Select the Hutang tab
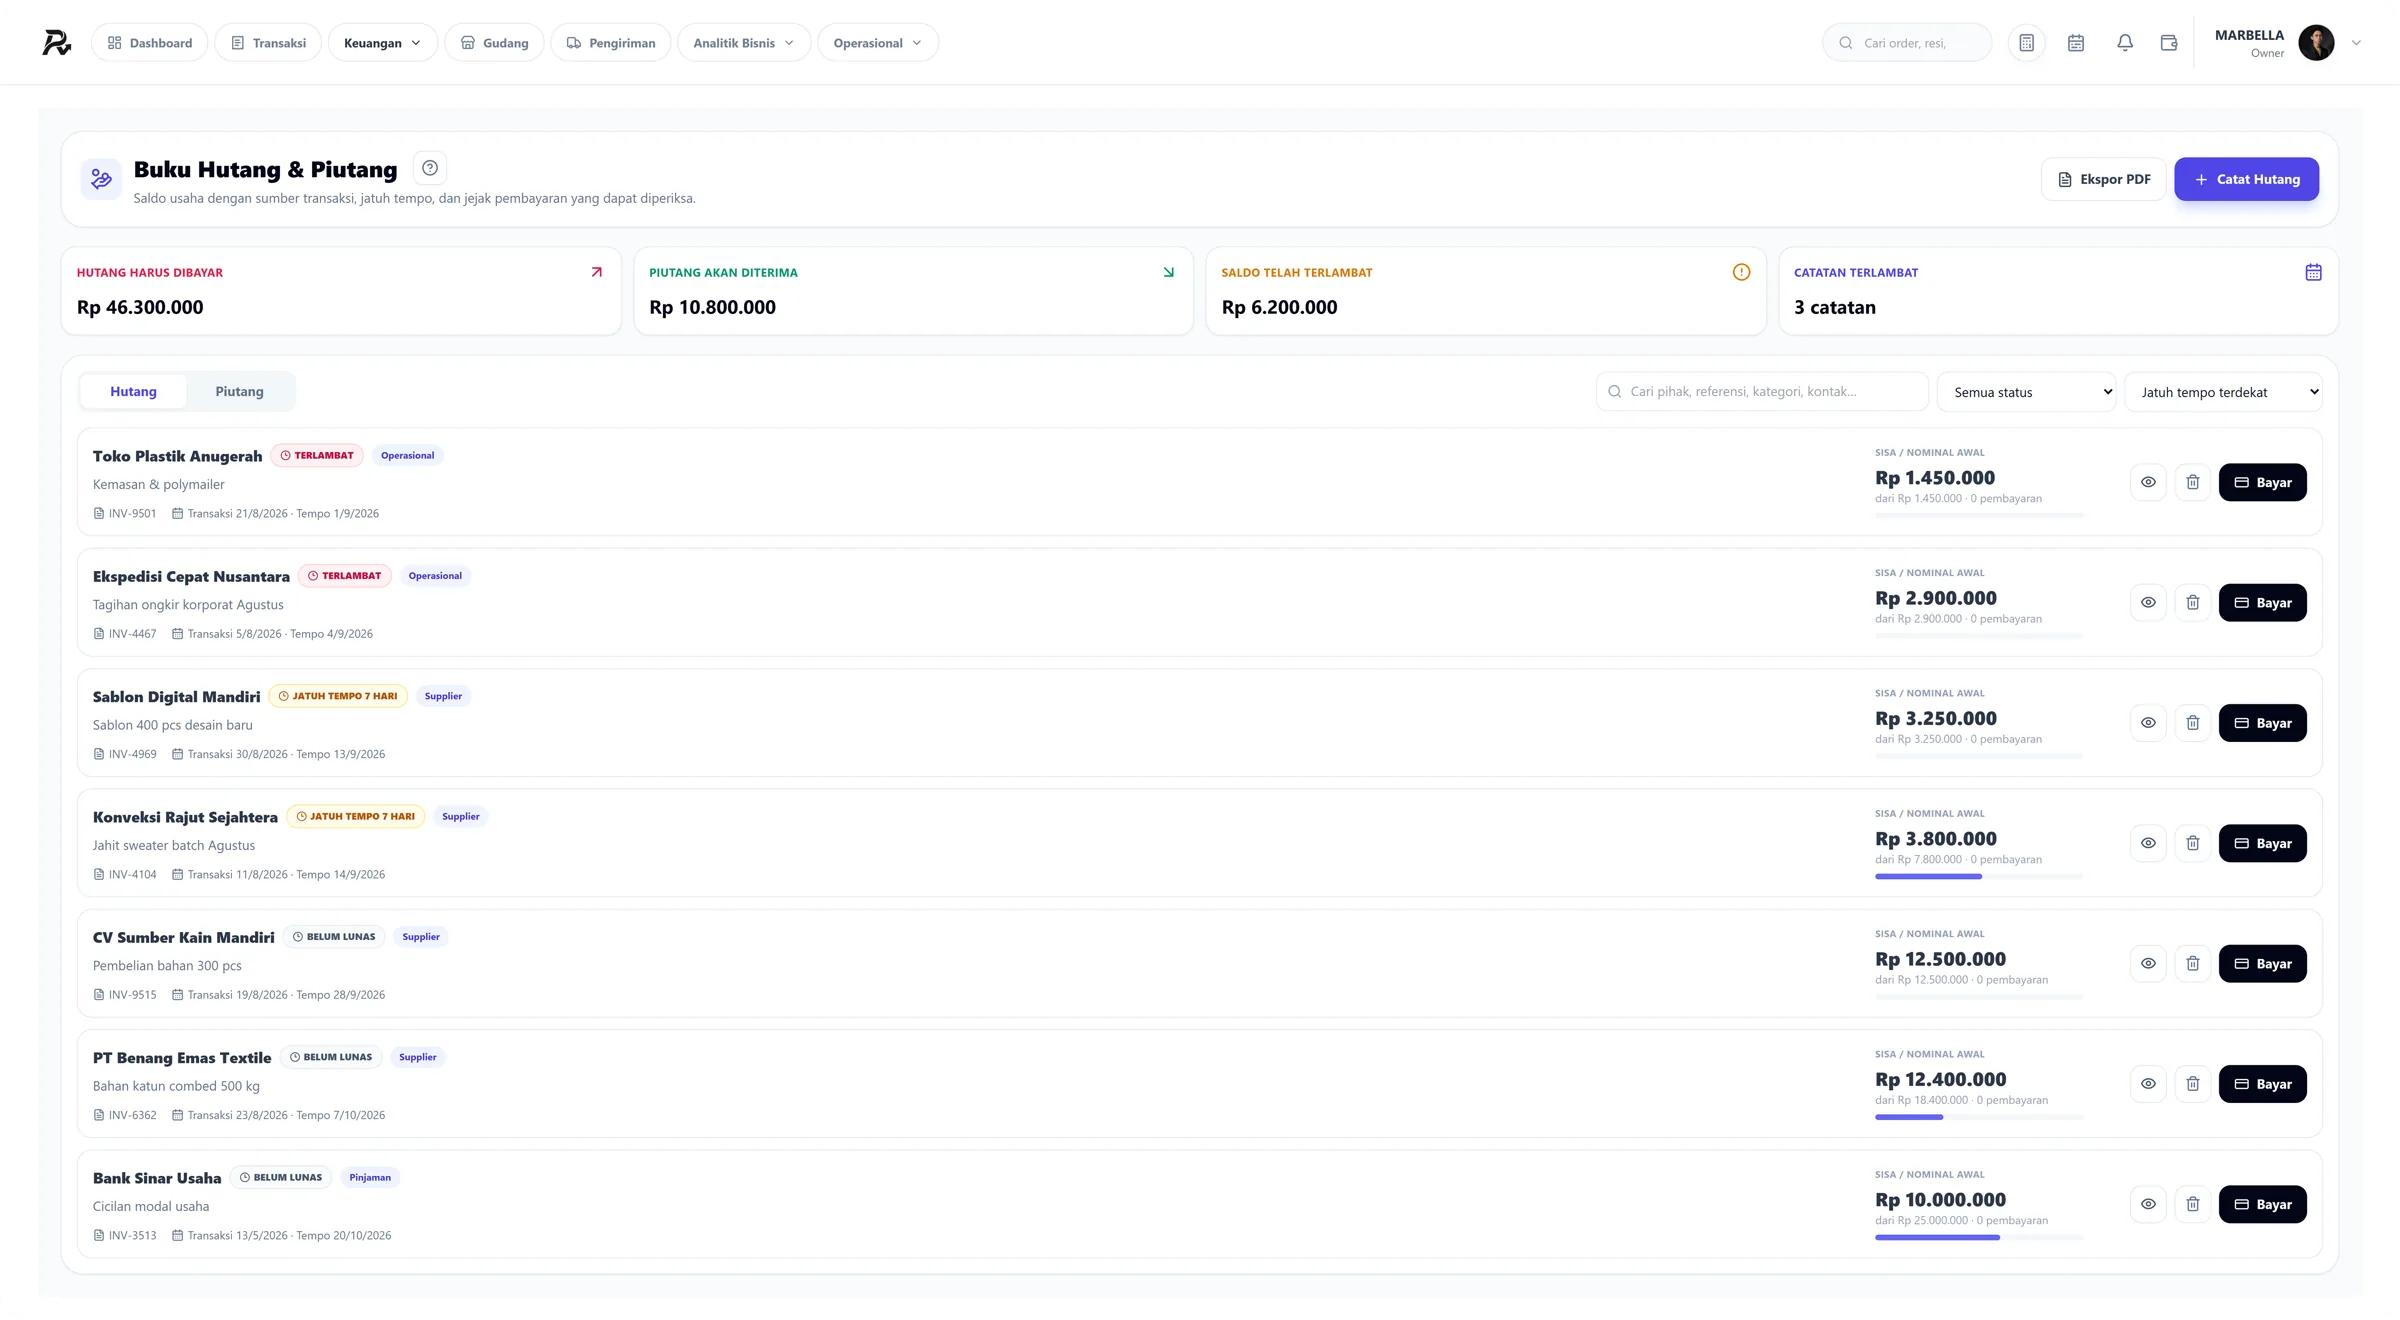The image size is (2400, 1320). [x=133, y=391]
